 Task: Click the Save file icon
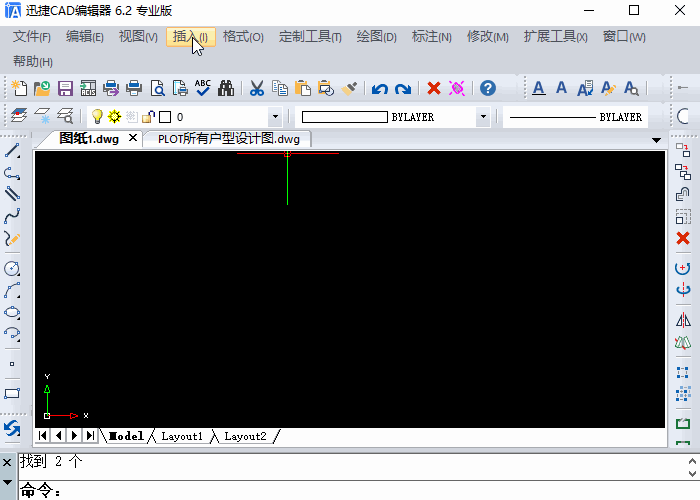pos(64,88)
